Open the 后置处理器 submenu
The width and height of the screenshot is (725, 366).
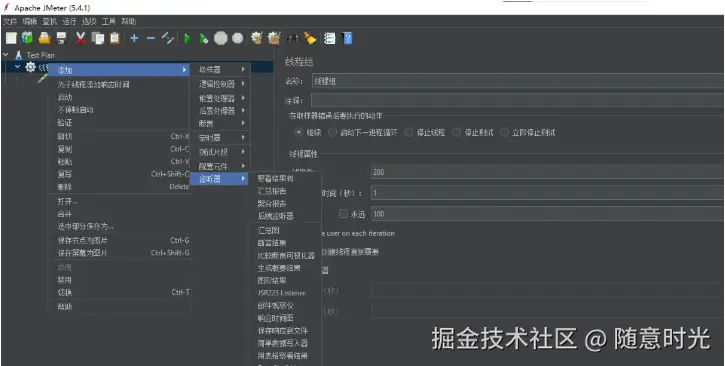click(x=221, y=111)
